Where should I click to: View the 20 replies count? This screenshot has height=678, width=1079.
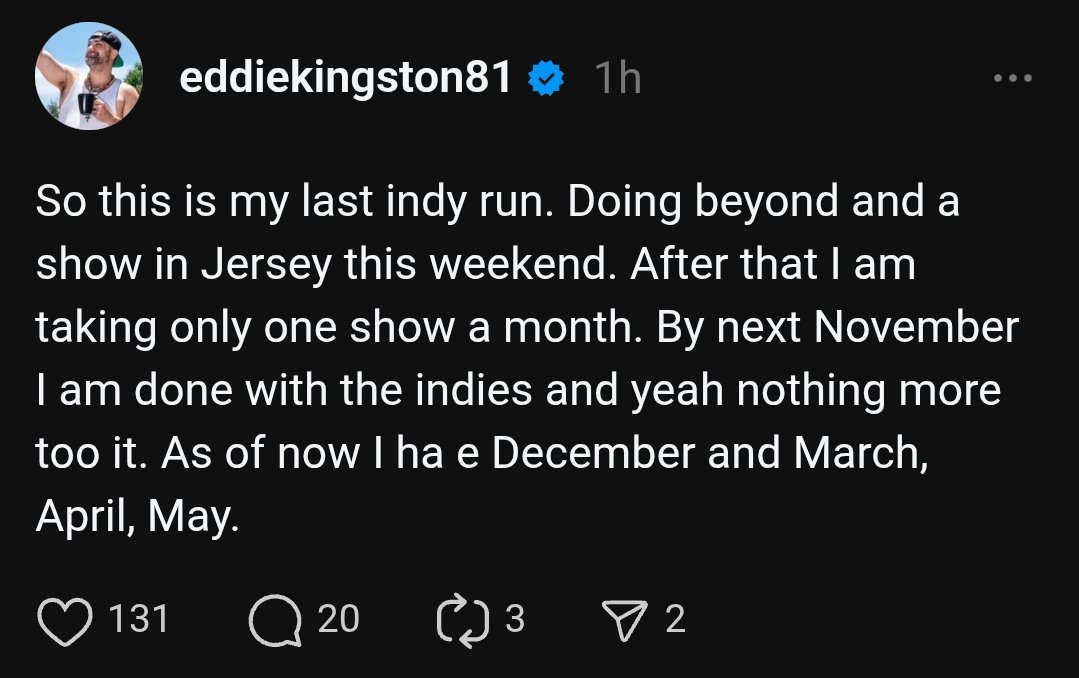[x=338, y=620]
